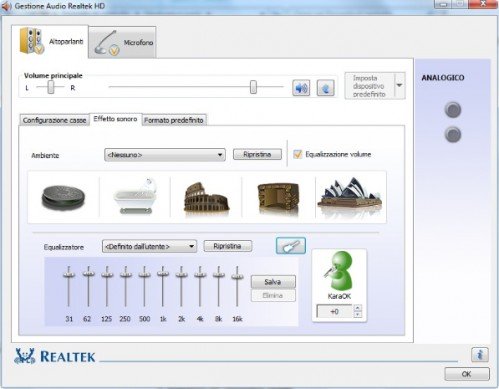Increase KaraOK key with up arrow

357,308
